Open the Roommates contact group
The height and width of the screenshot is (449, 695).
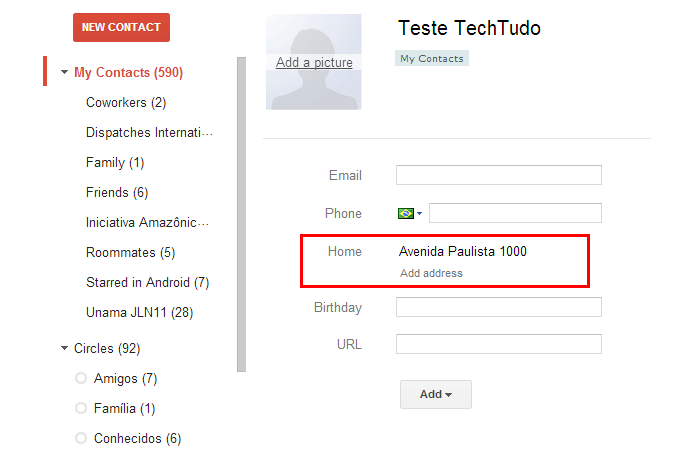[130, 252]
